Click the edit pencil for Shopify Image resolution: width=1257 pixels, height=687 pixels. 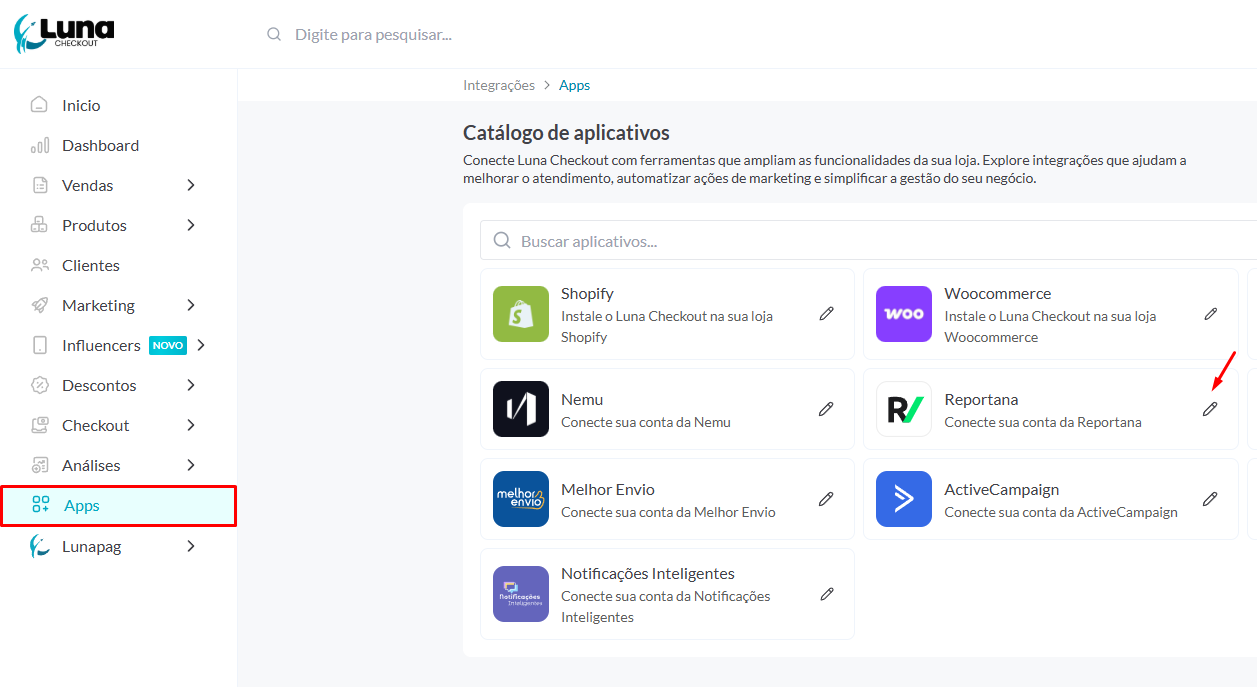(x=826, y=314)
